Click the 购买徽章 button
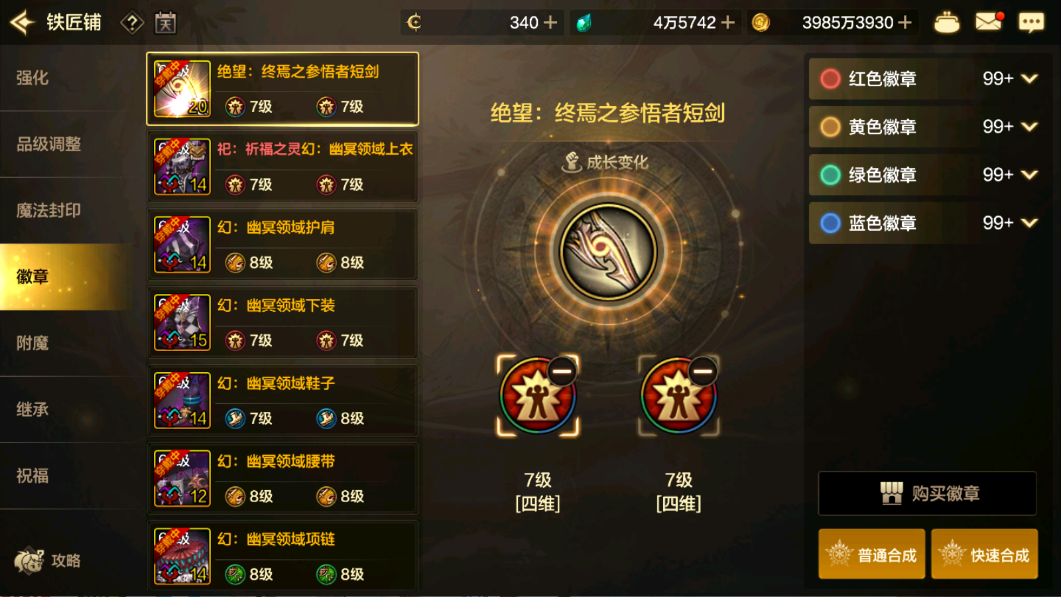 (927, 493)
